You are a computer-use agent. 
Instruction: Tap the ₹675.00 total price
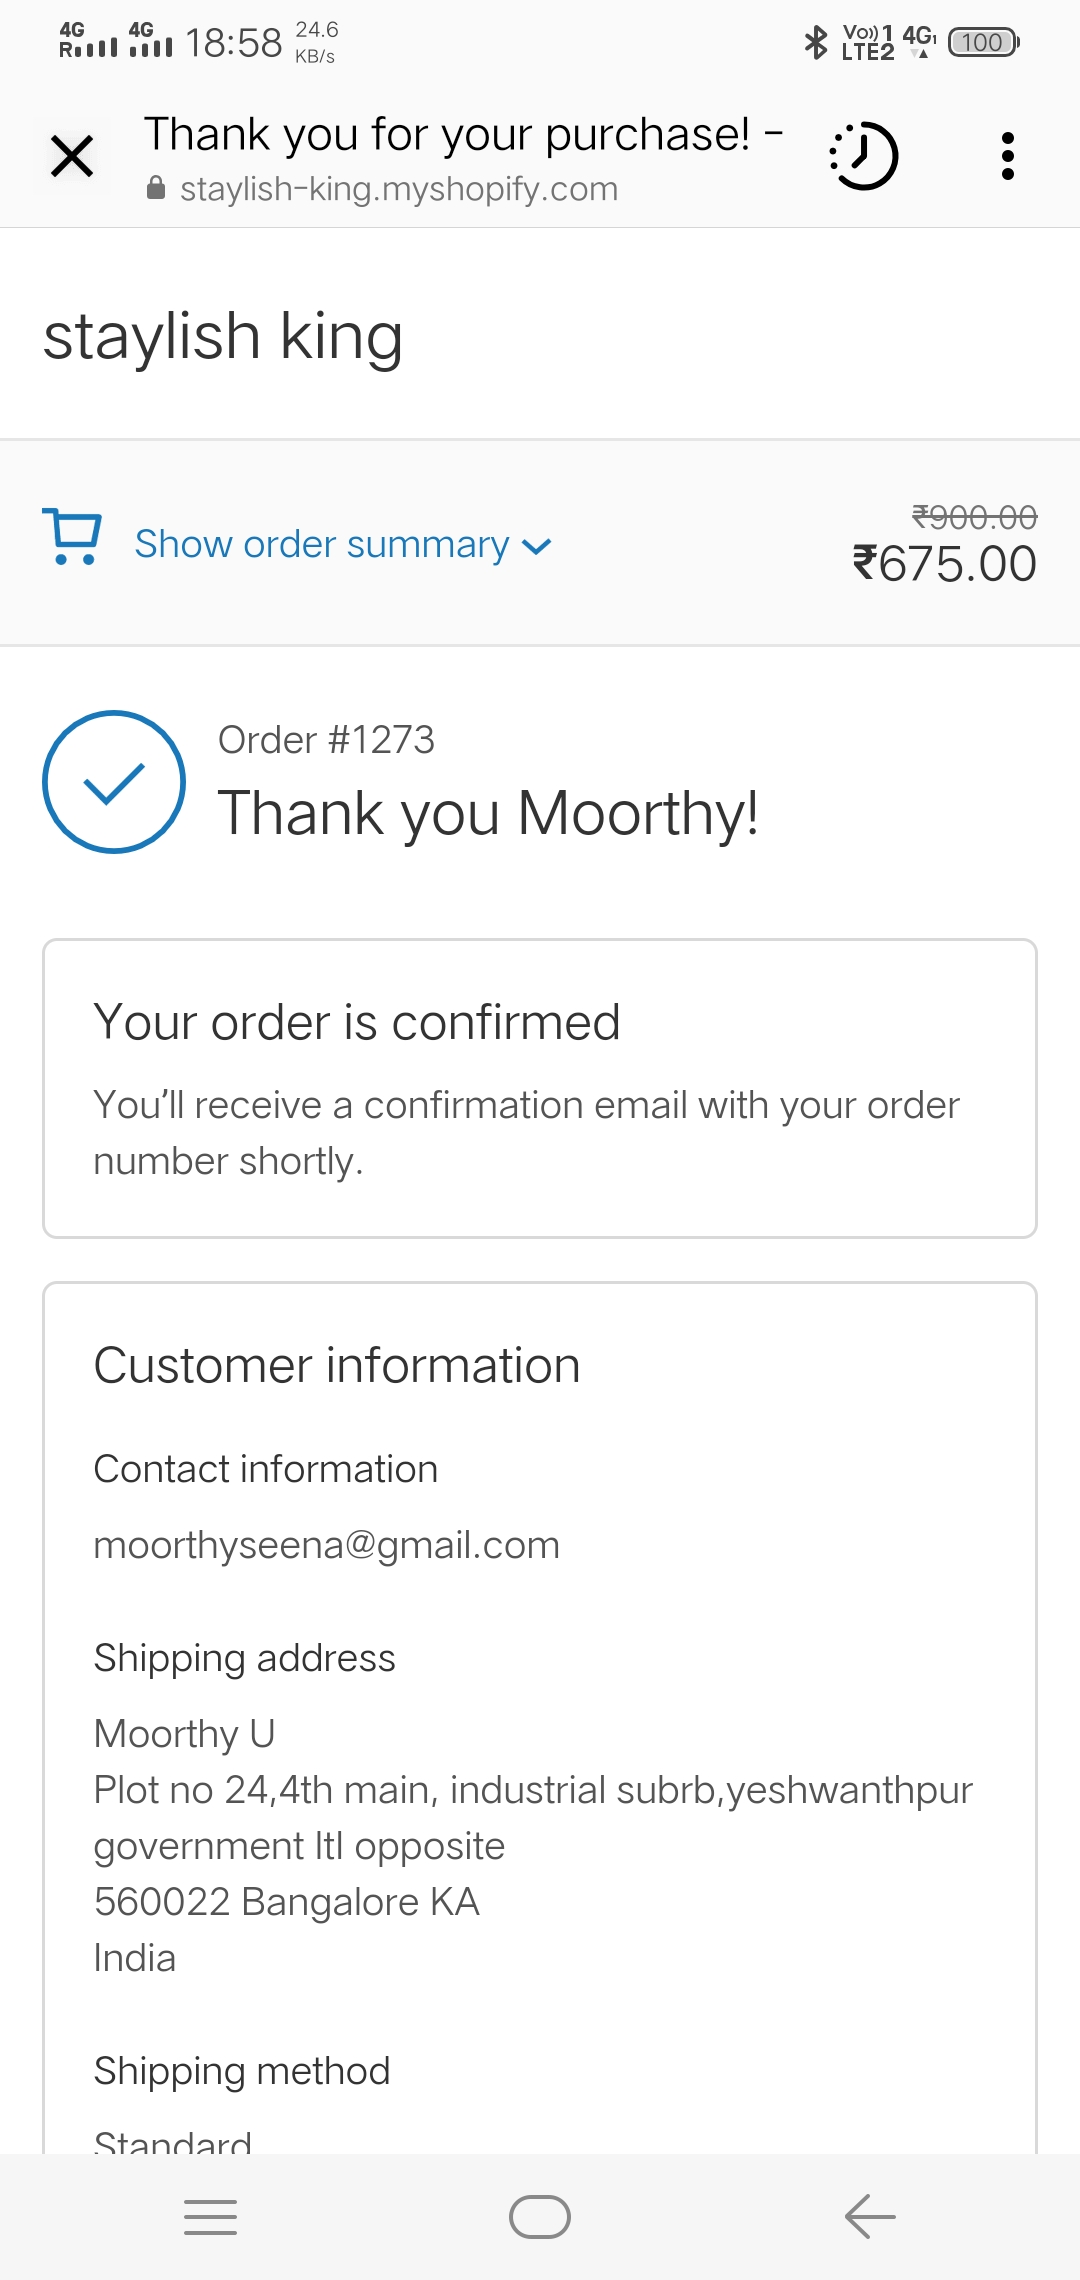(x=944, y=564)
